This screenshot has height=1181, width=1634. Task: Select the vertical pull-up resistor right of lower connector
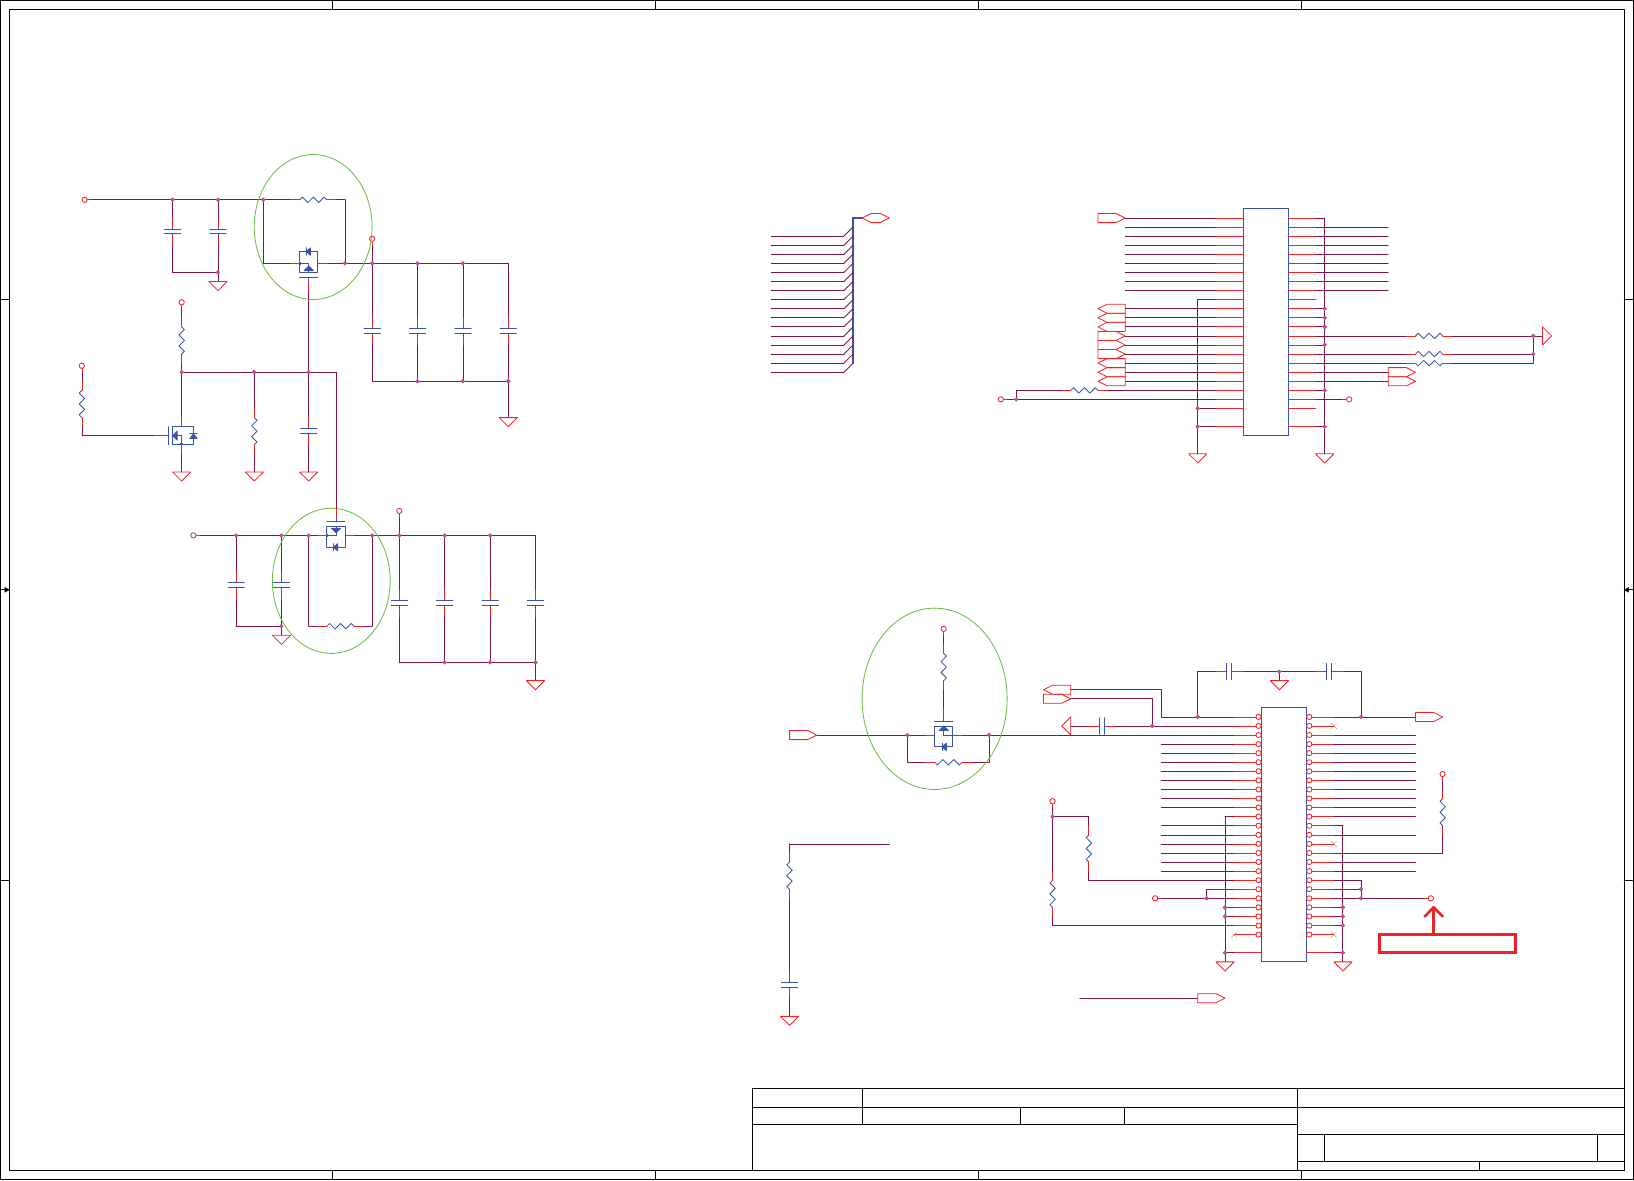(1442, 812)
